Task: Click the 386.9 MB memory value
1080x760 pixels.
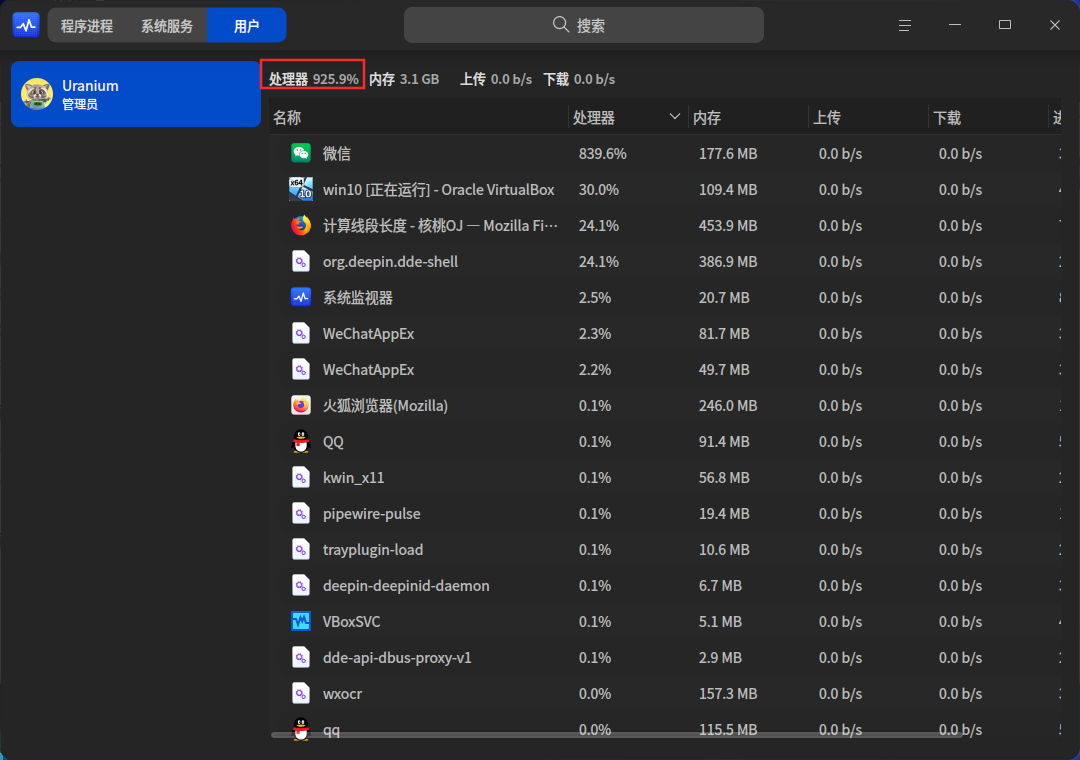Action: pyautogui.click(x=728, y=262)
